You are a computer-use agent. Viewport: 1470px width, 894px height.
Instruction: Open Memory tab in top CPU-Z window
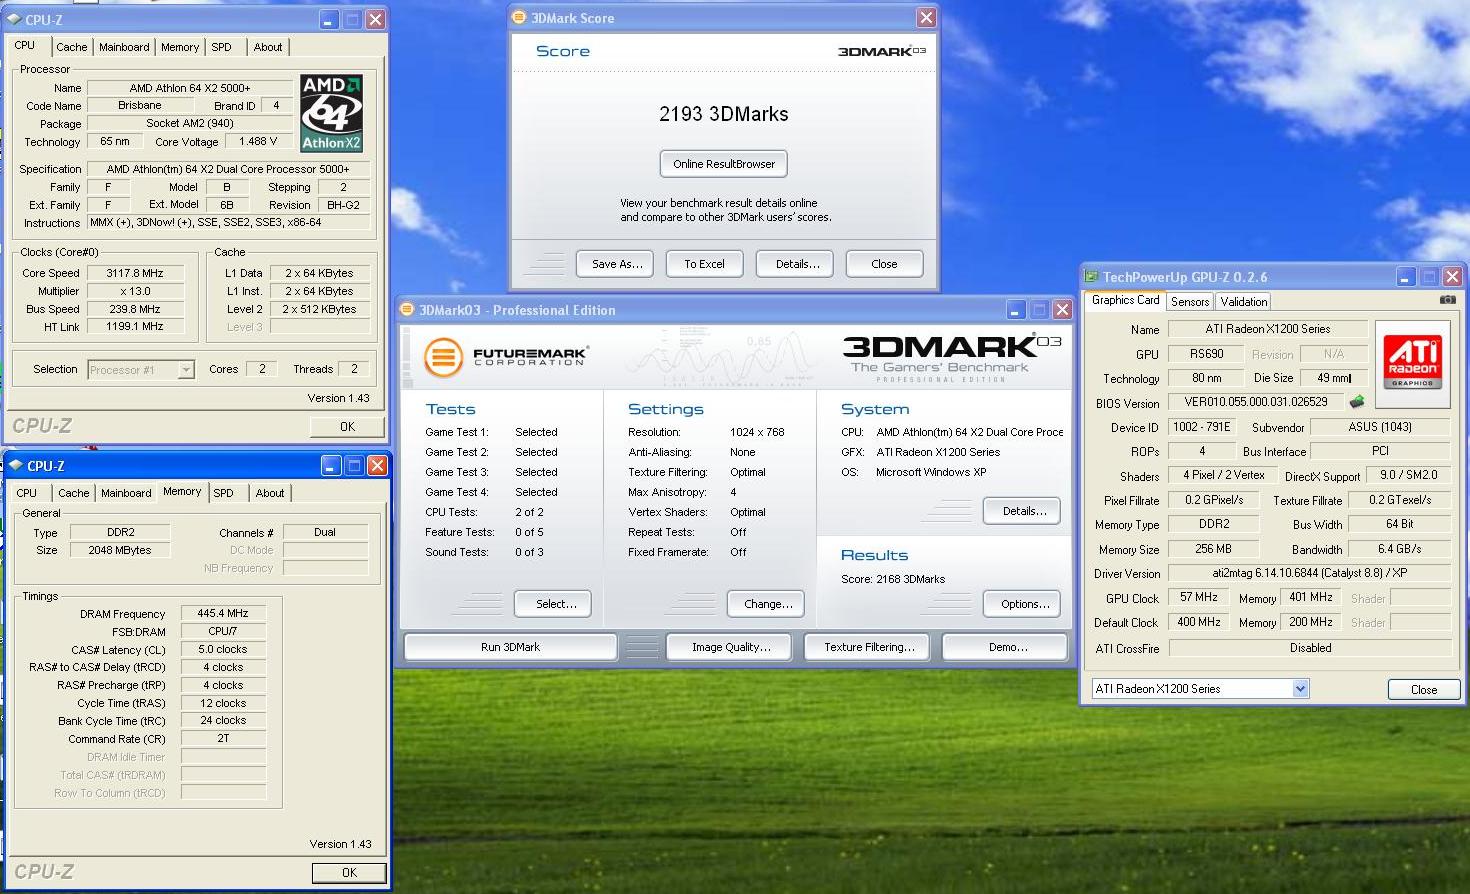[x=180, y=47]
